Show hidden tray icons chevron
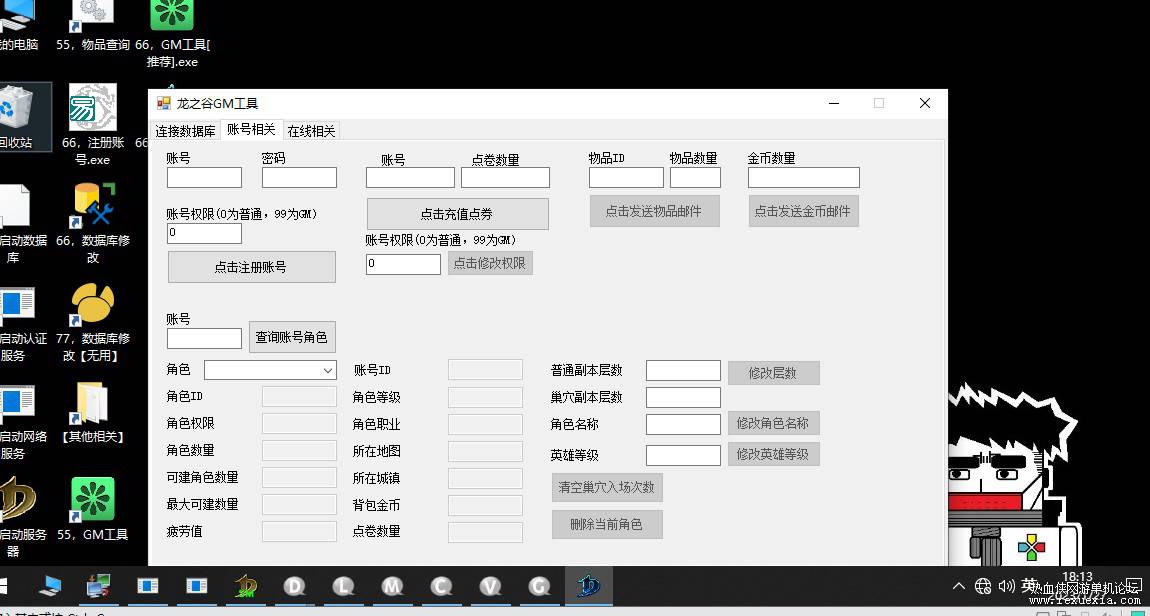Viewport: 1150px width, 616px height. (959, 586)
